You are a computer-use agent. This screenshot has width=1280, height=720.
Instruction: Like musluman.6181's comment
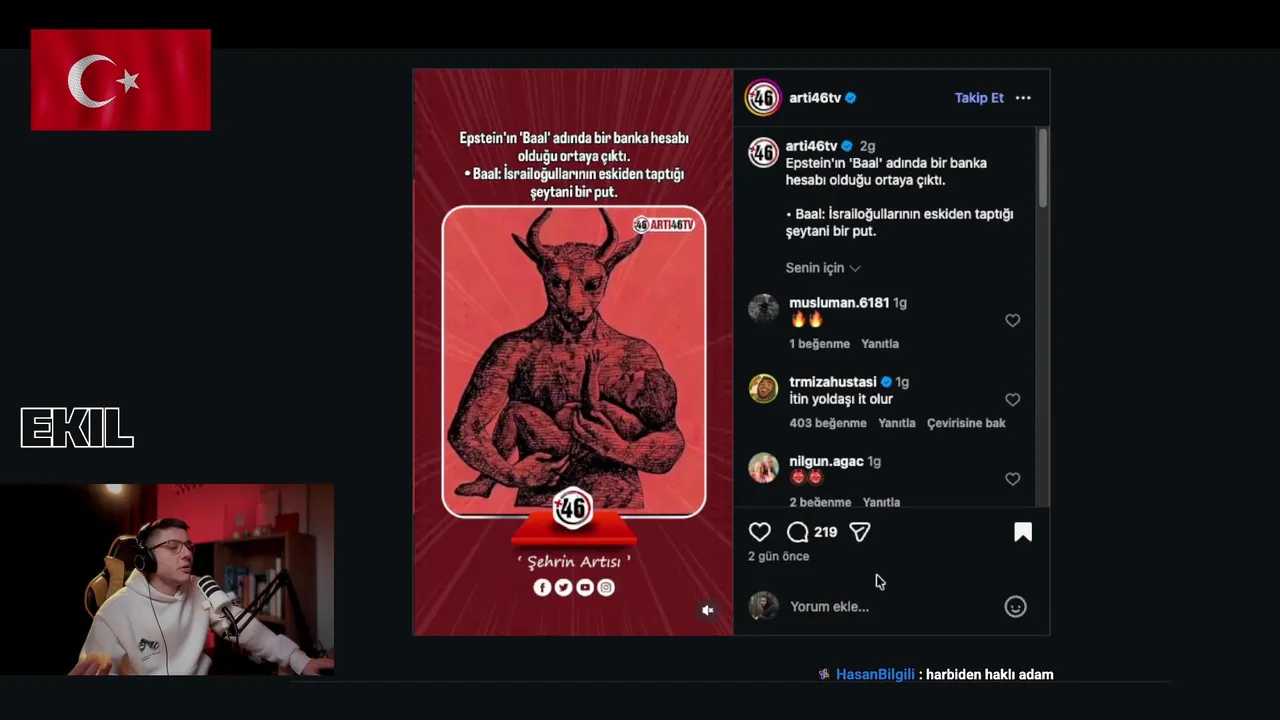(1012, 320)
